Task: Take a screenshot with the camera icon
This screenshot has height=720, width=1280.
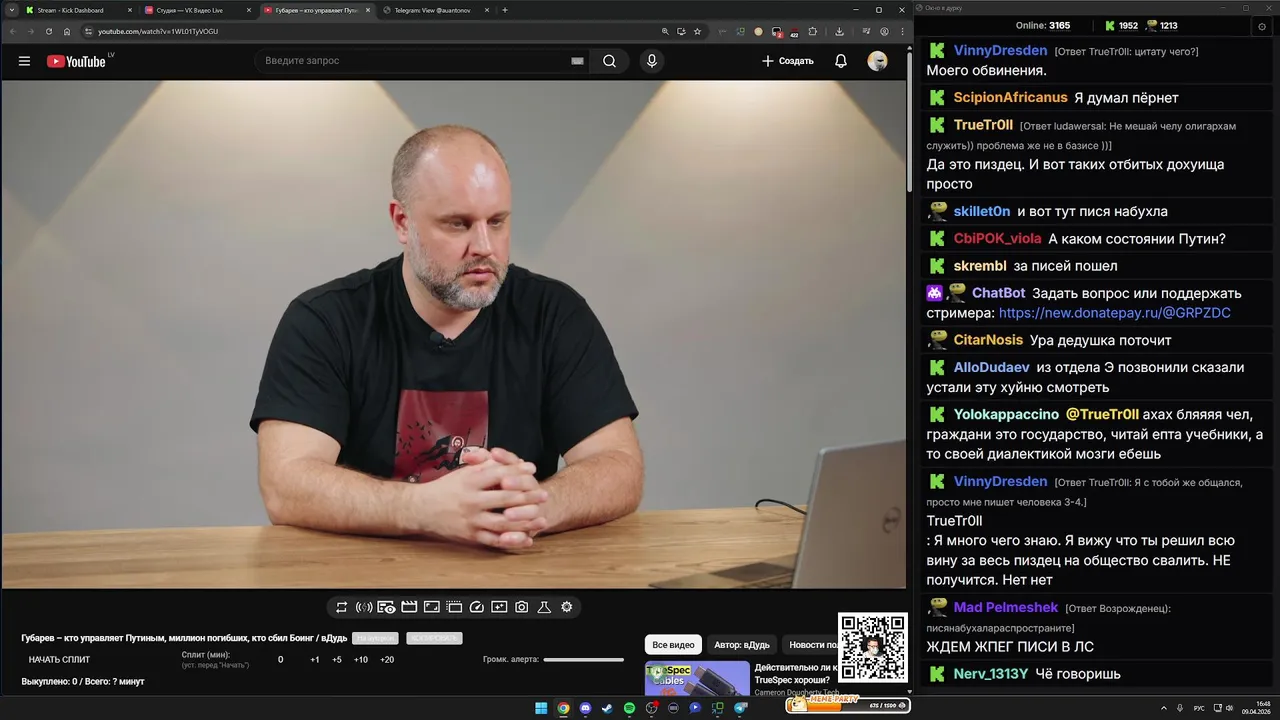Action: (522, 607)
